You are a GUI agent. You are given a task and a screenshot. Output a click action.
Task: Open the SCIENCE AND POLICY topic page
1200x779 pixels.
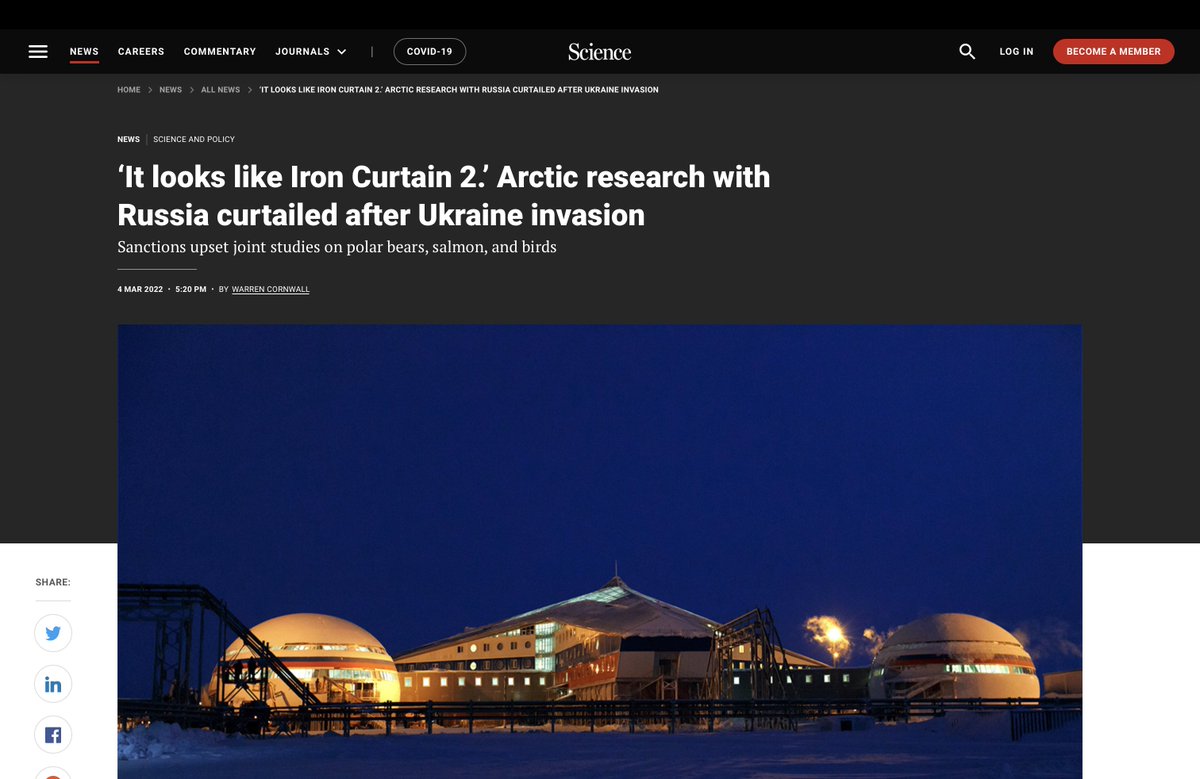(x=194, y=139)
